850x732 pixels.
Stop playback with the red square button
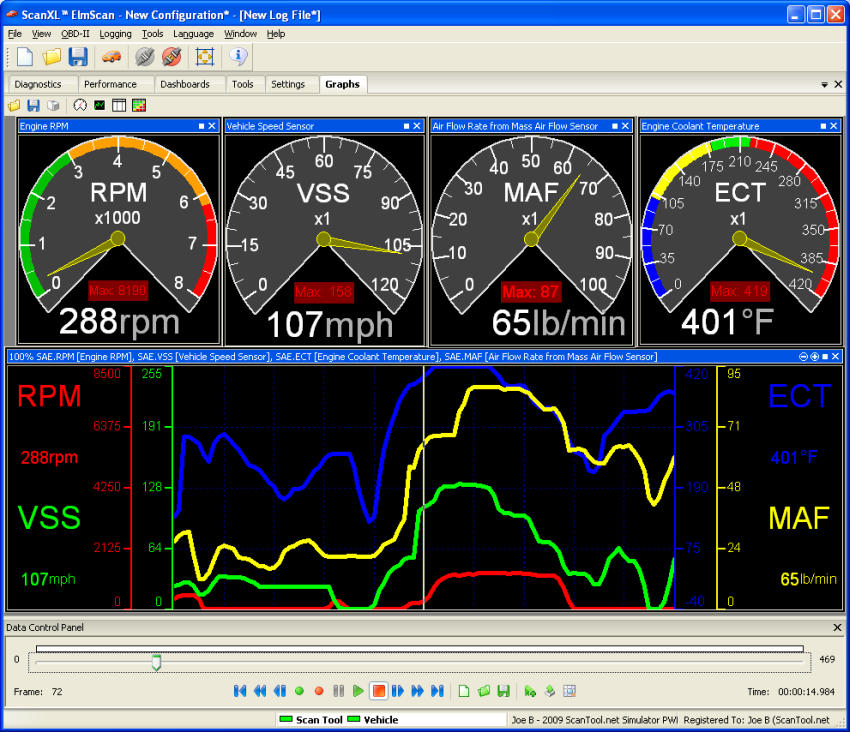[x=379, y=690]
